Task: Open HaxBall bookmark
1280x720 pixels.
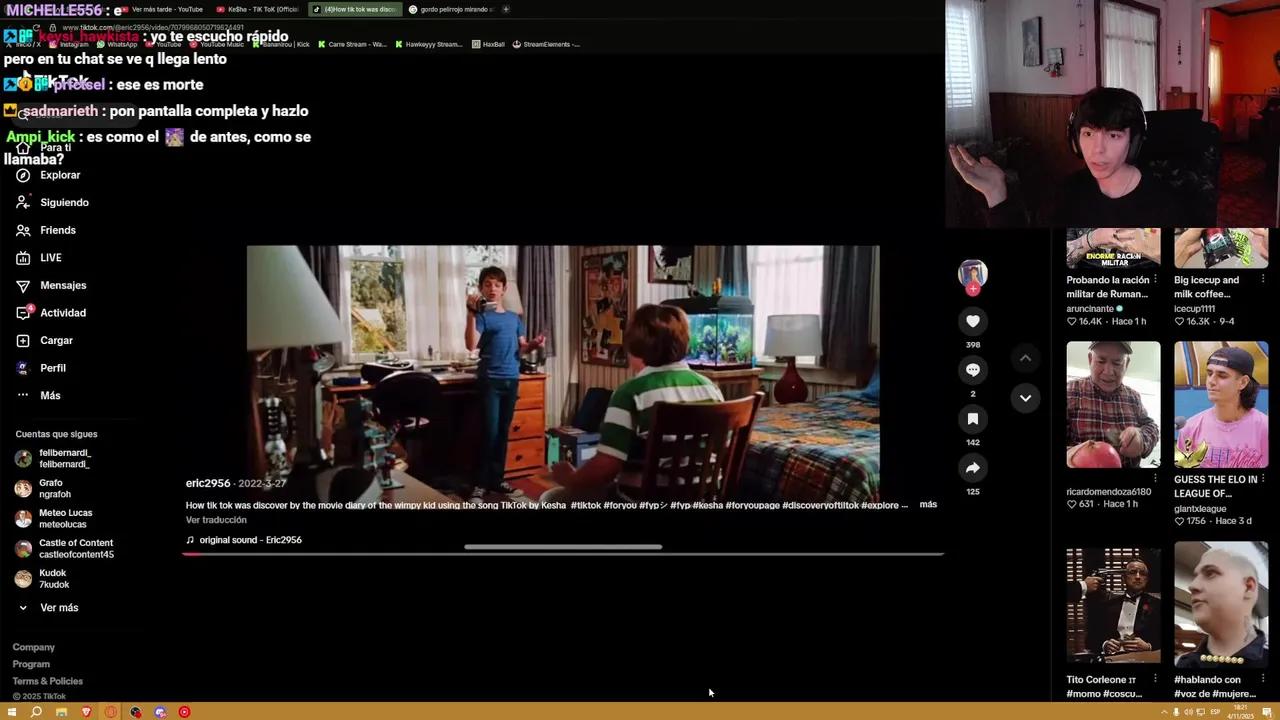Action: 489,44
